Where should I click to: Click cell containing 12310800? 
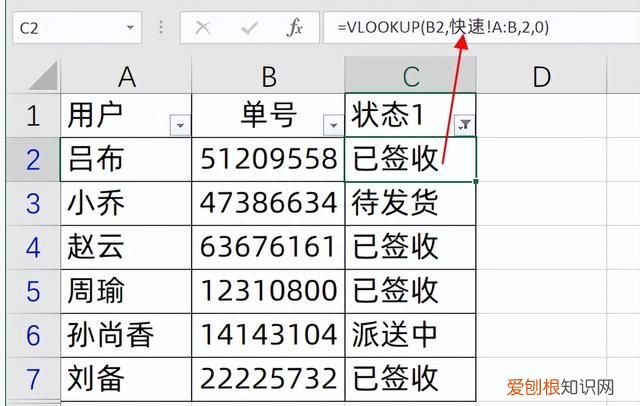[268, 291]
